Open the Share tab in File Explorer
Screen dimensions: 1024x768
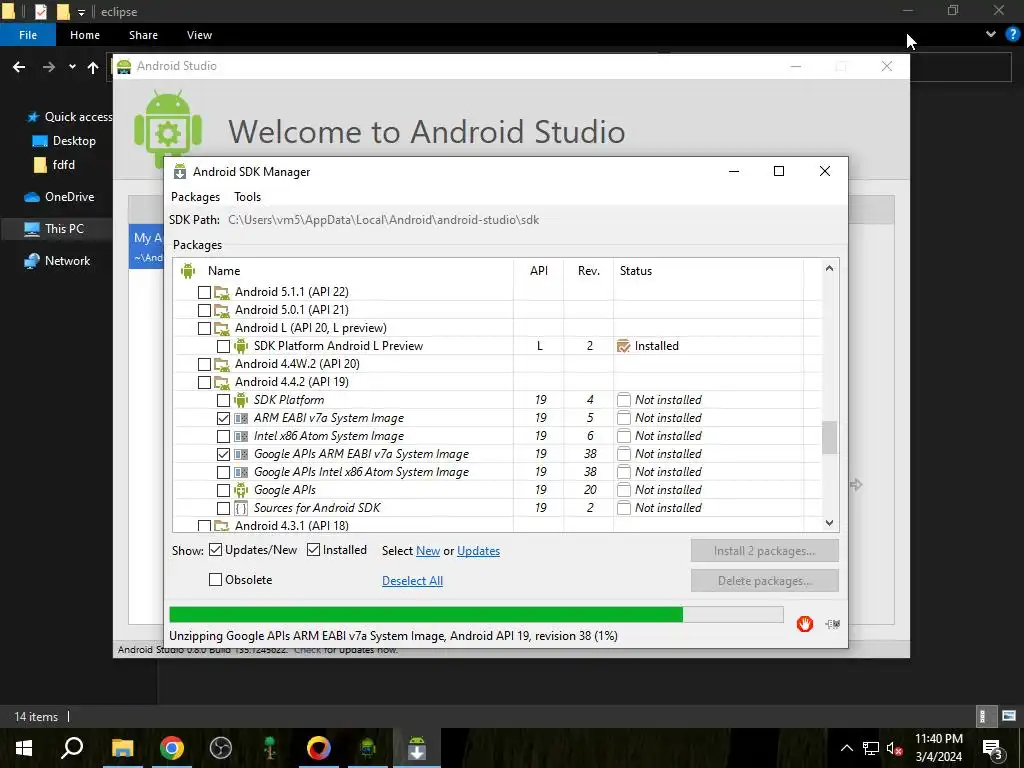pos(143,35)
